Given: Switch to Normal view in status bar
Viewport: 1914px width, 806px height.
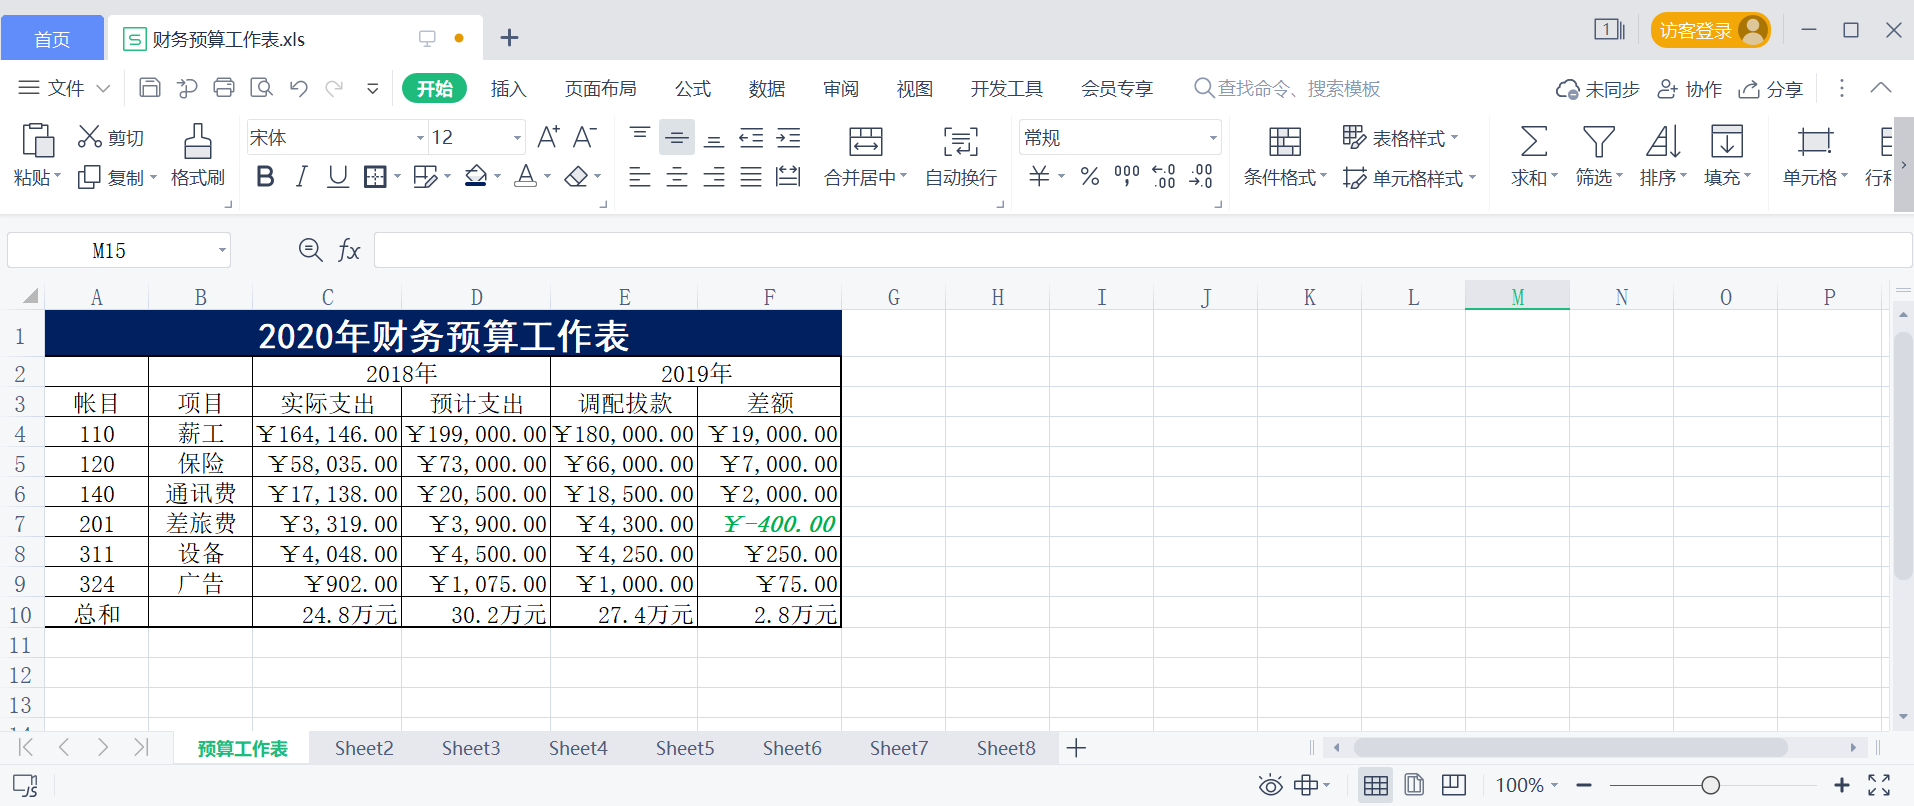Looking at the screenshot, I should click(x=1376, y=785).
